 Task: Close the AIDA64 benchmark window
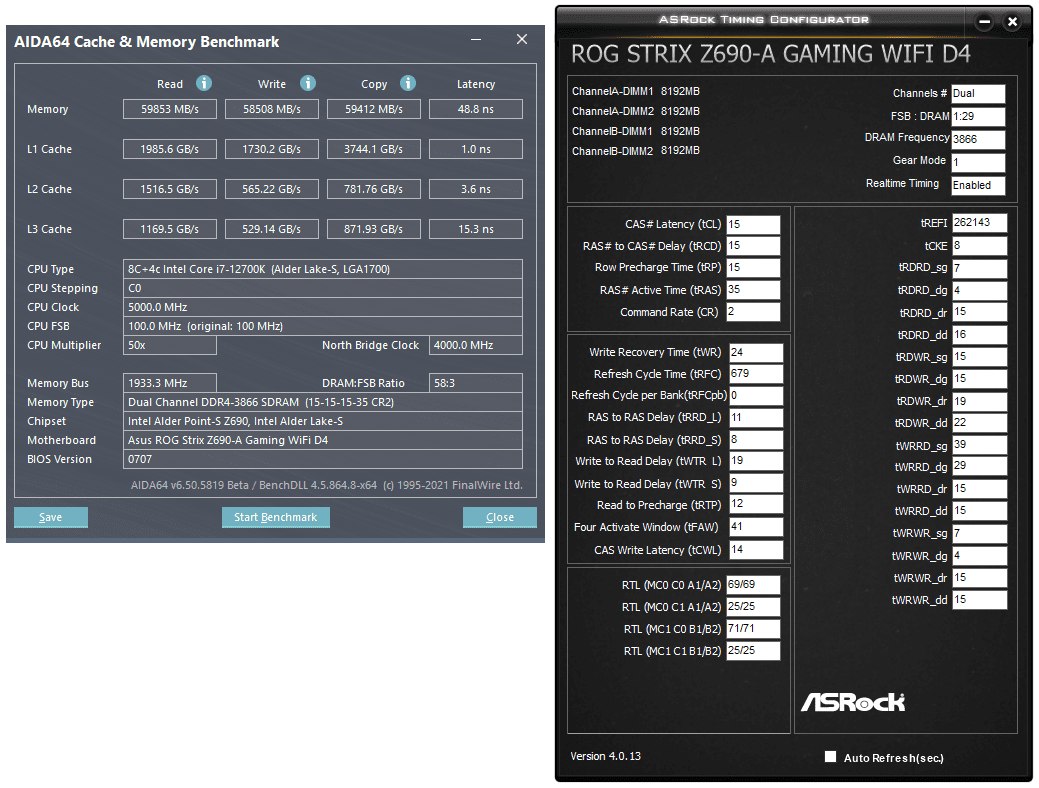point(522,40)
